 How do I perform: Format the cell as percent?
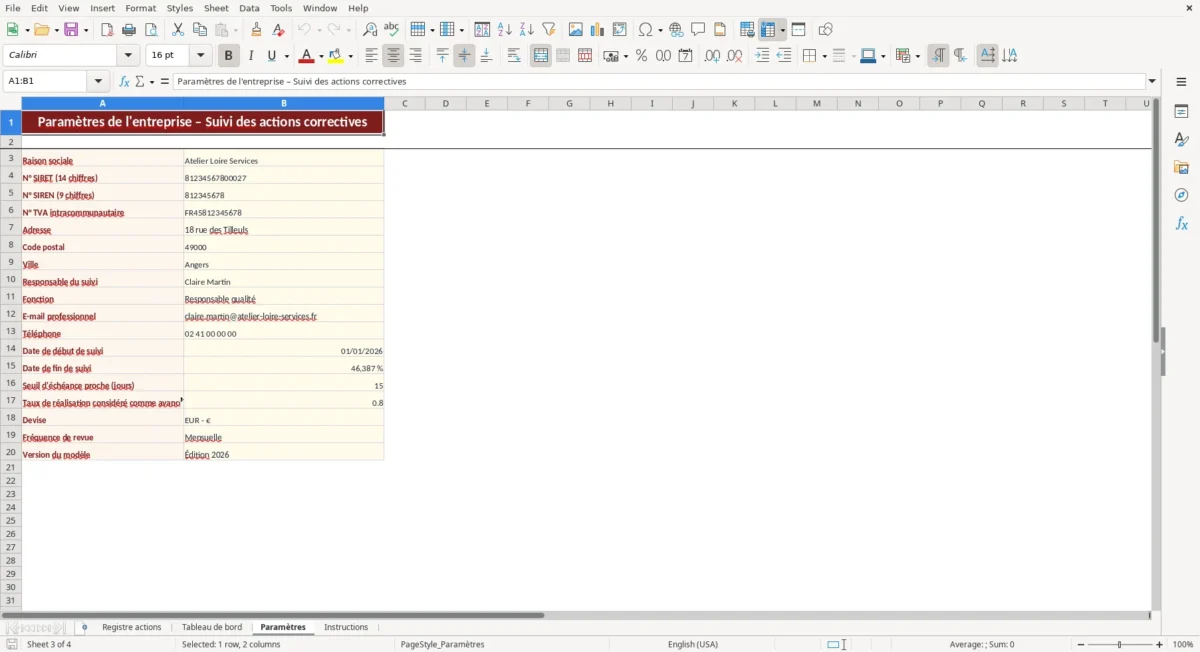[642, 56]
